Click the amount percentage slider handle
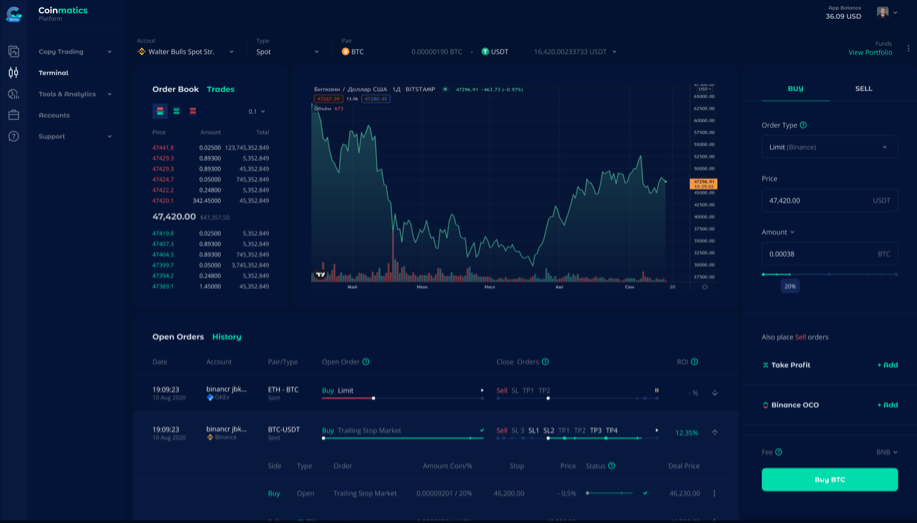This screenshot has width=917, height=523. point(789,274)
